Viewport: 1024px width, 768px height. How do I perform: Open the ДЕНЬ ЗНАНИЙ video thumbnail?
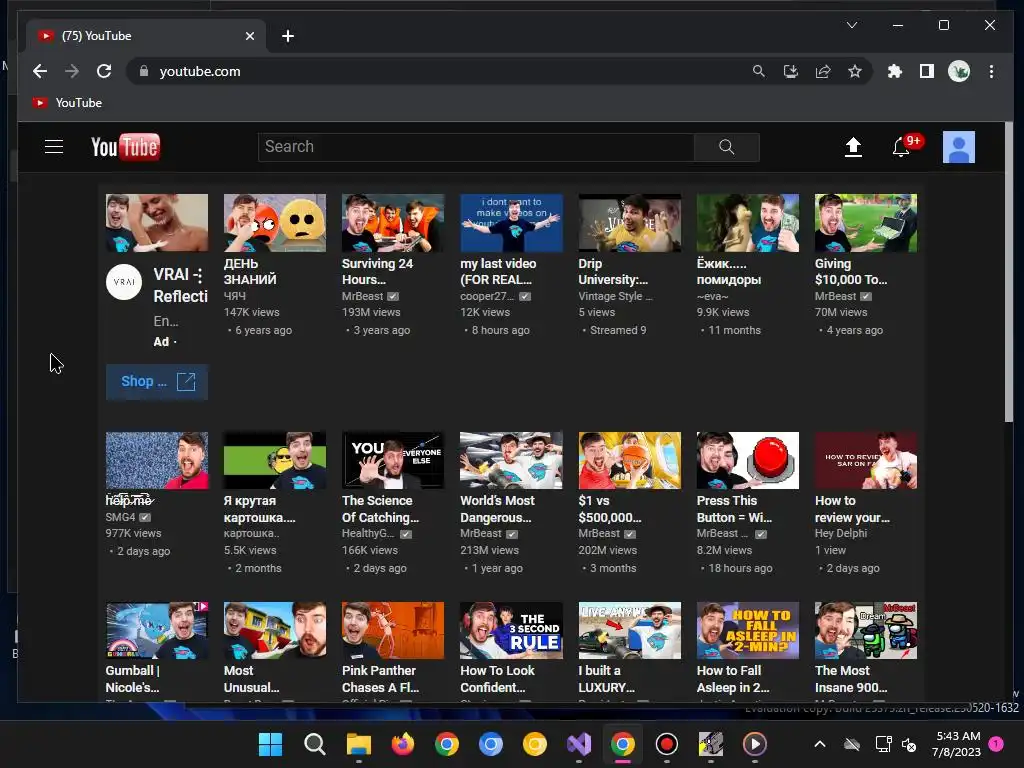point(275,223)
